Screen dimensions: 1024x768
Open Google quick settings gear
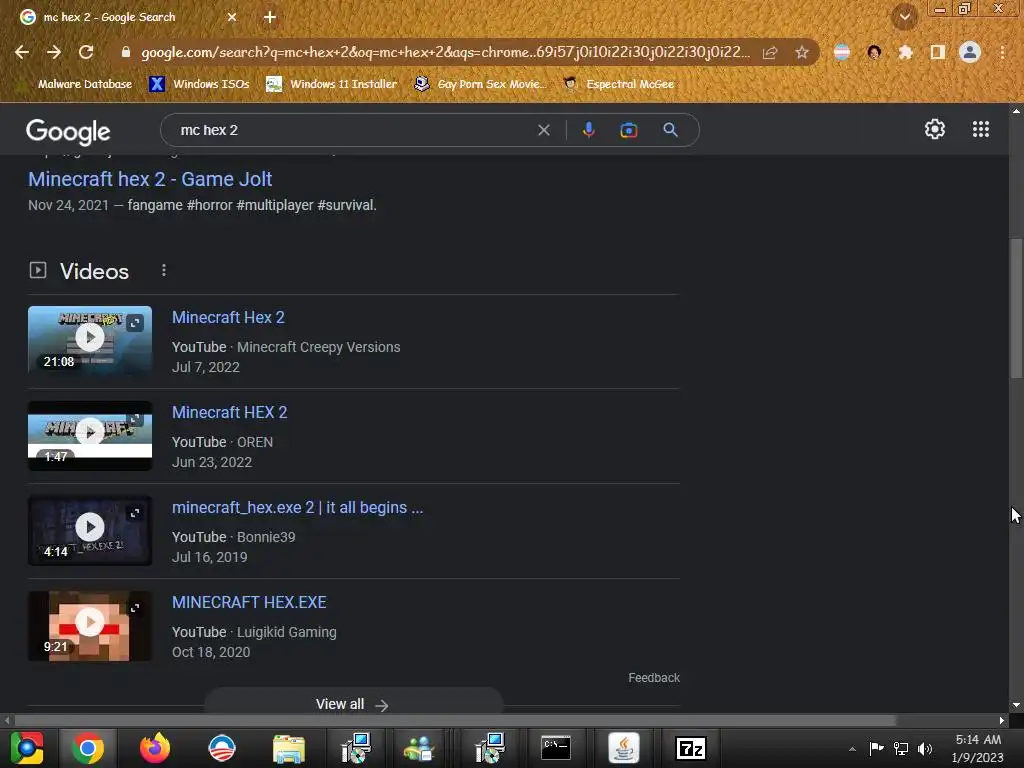(935, 129)
